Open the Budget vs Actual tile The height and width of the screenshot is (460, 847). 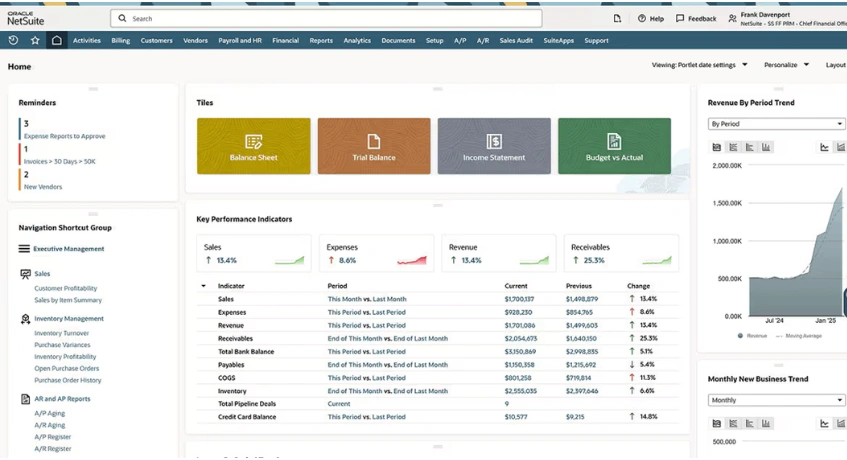pyautogui.click(x=614, y=146)
